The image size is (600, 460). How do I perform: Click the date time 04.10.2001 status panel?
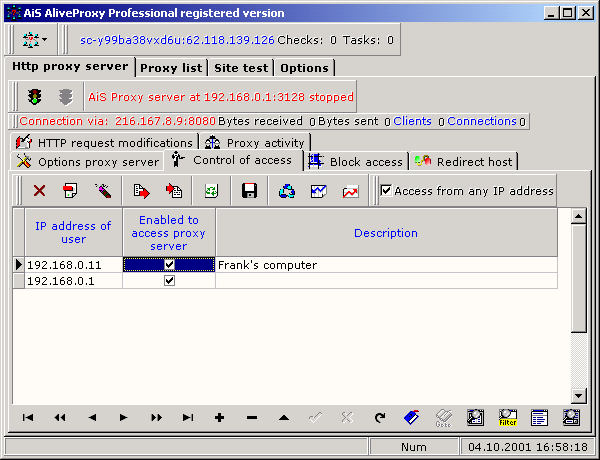[x=528, y=447]
